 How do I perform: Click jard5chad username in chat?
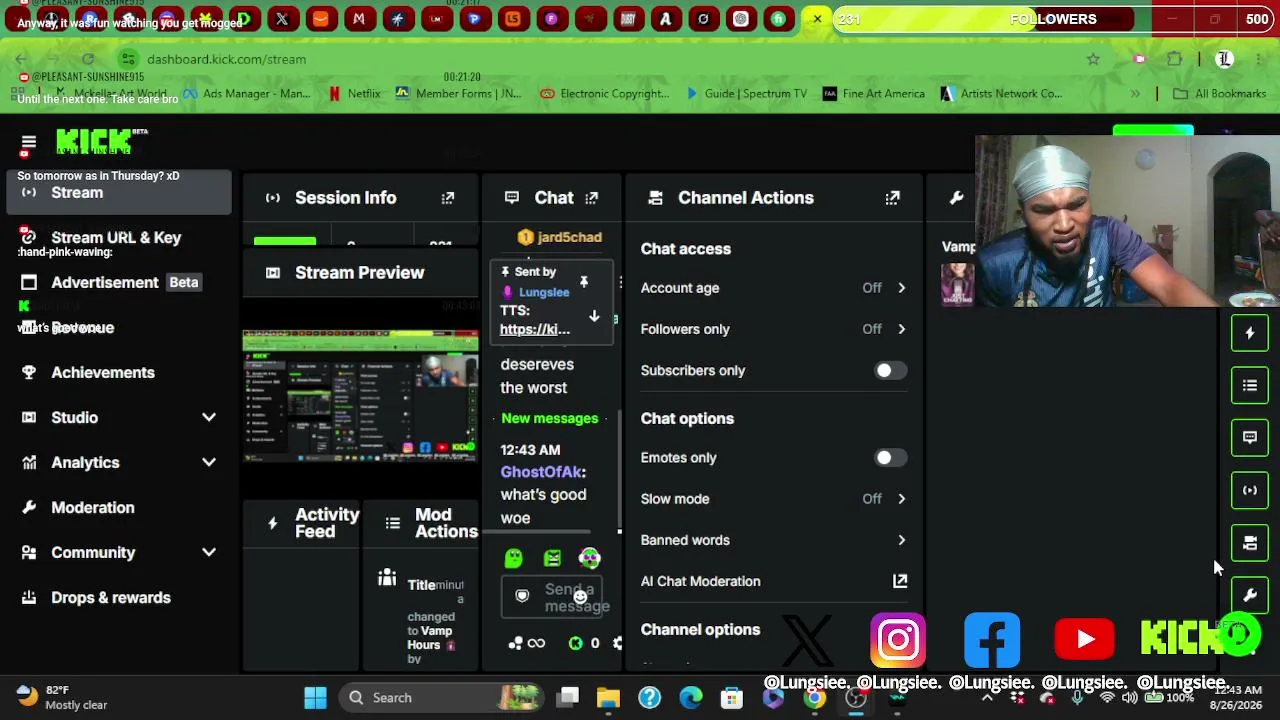tap(570, 237)
